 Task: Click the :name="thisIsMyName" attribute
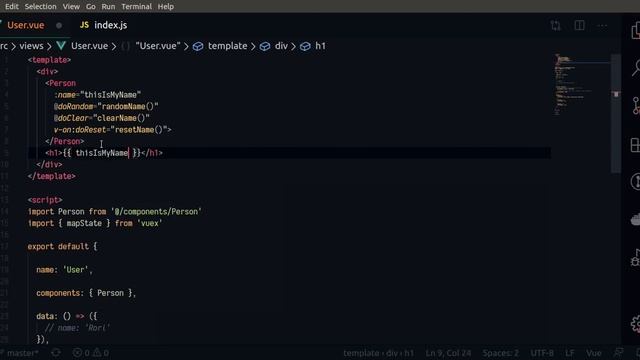pyautogui.click(x=98, y=95)
